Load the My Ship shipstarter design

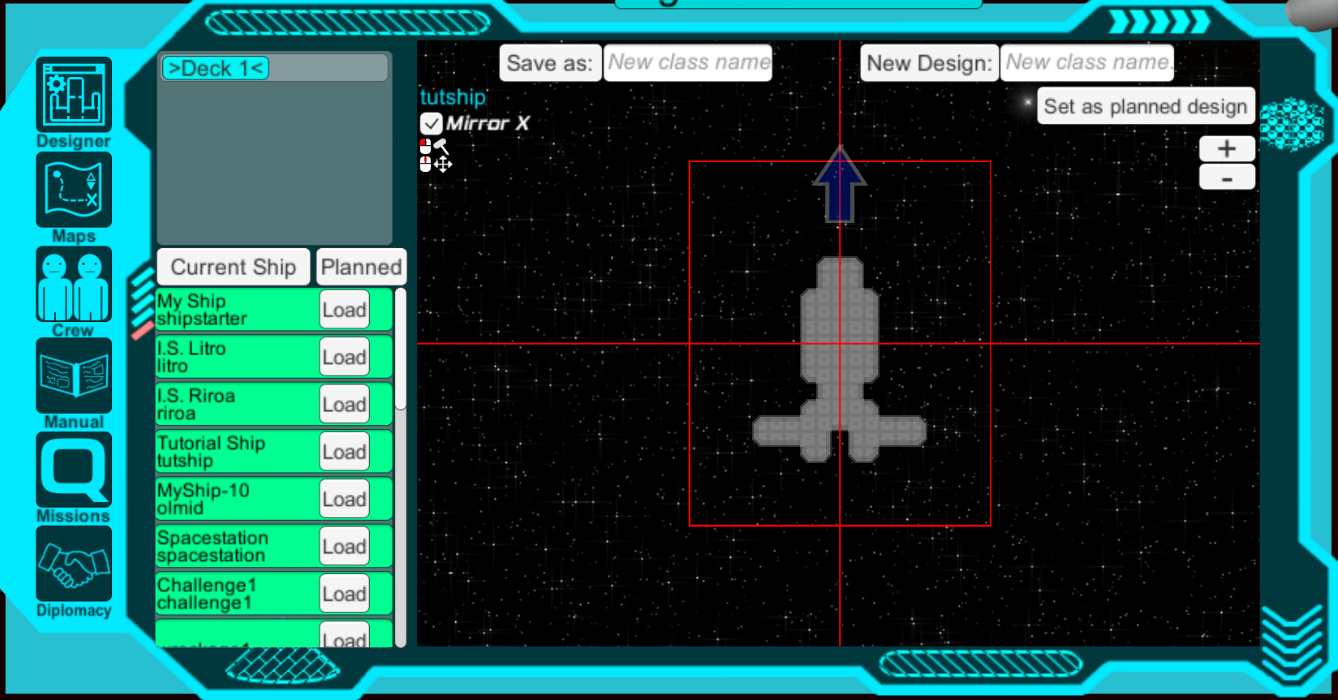344,310
